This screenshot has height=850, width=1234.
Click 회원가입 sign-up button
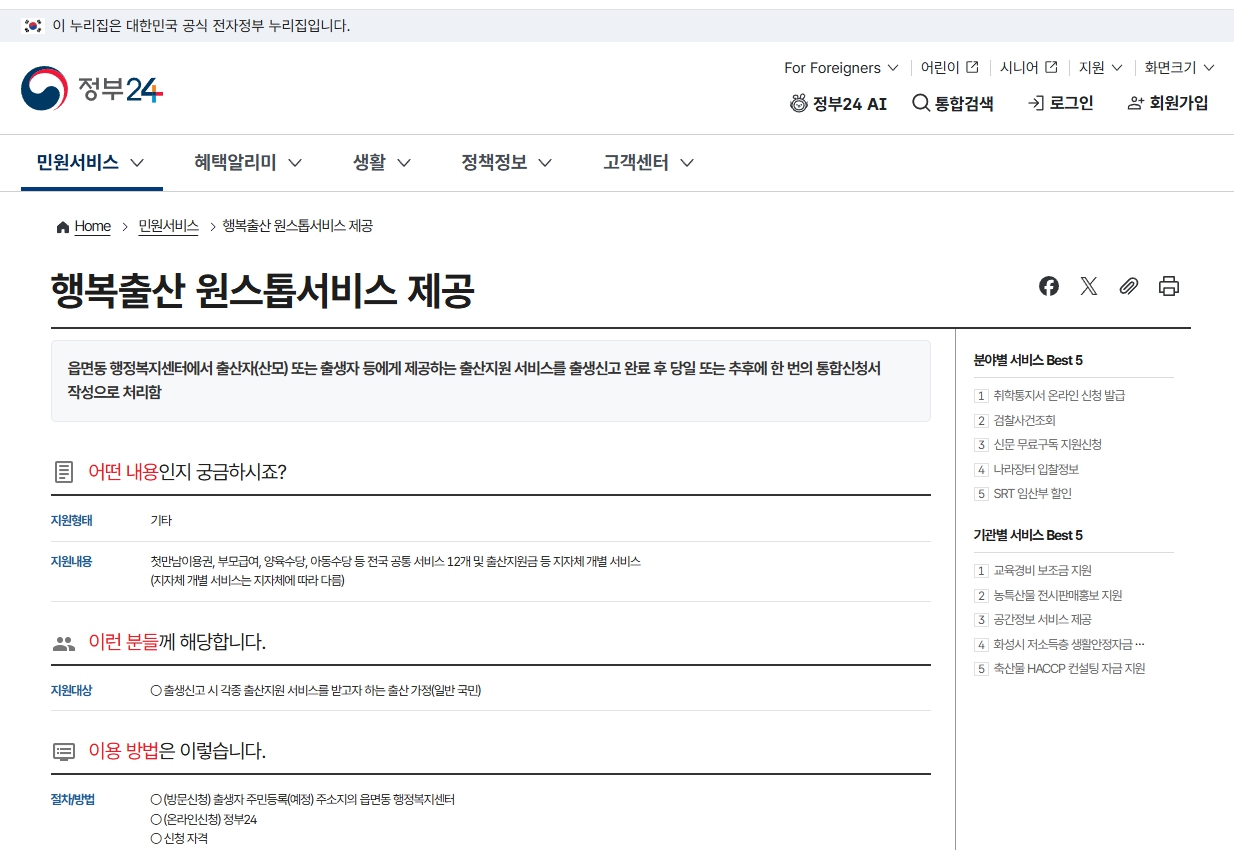point(1167,103)
